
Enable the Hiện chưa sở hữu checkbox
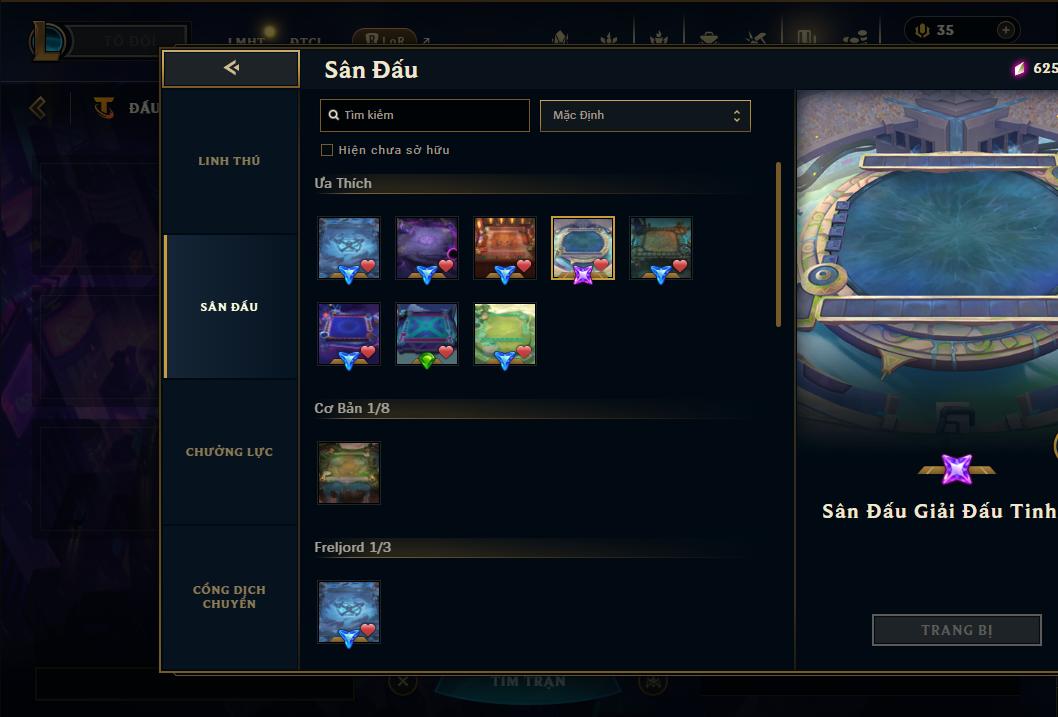click(327, 150)
